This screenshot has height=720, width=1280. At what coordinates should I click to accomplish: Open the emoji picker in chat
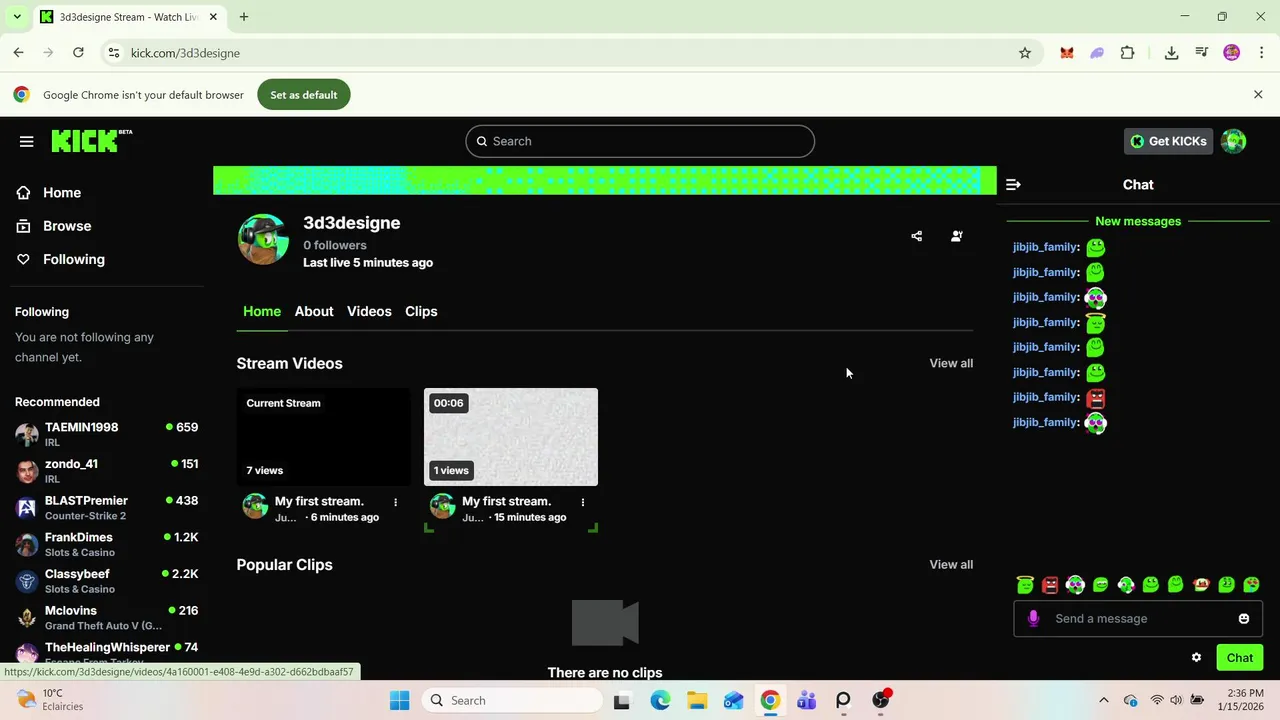pyautogui.click(x=1244, y=618)
